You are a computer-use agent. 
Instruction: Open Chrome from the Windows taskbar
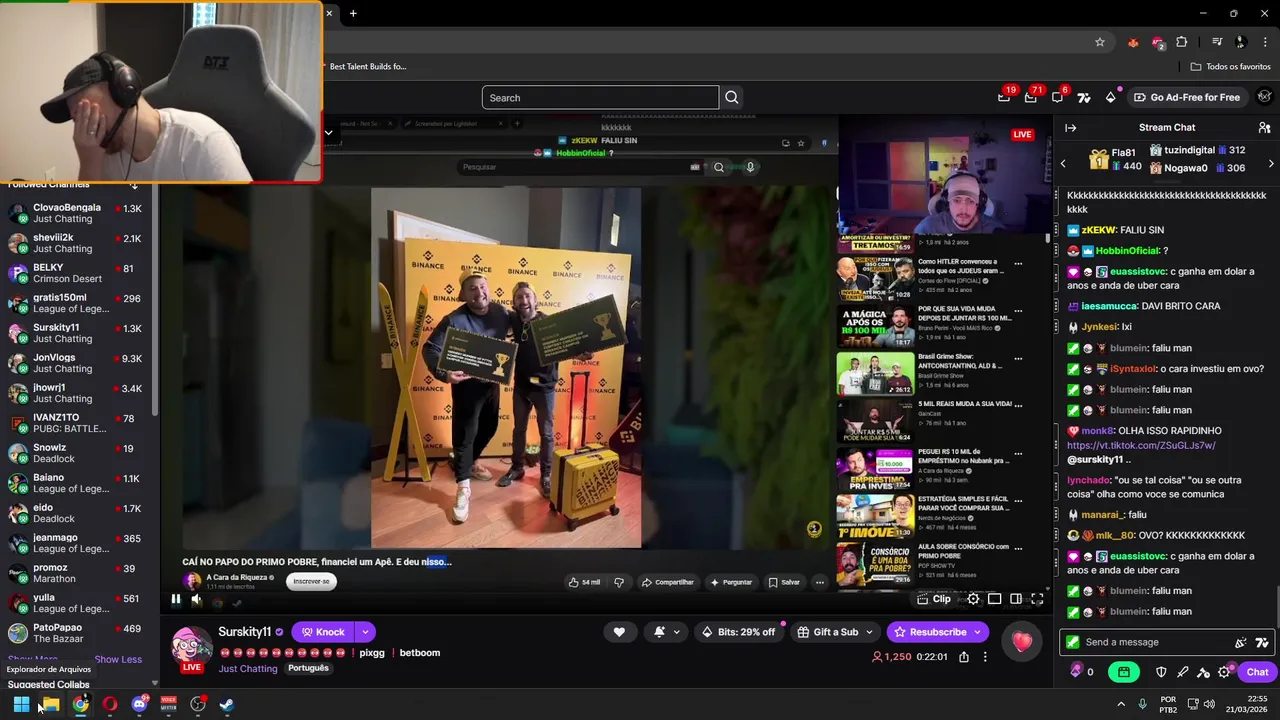pyautogui.click(x=80, y=704)
